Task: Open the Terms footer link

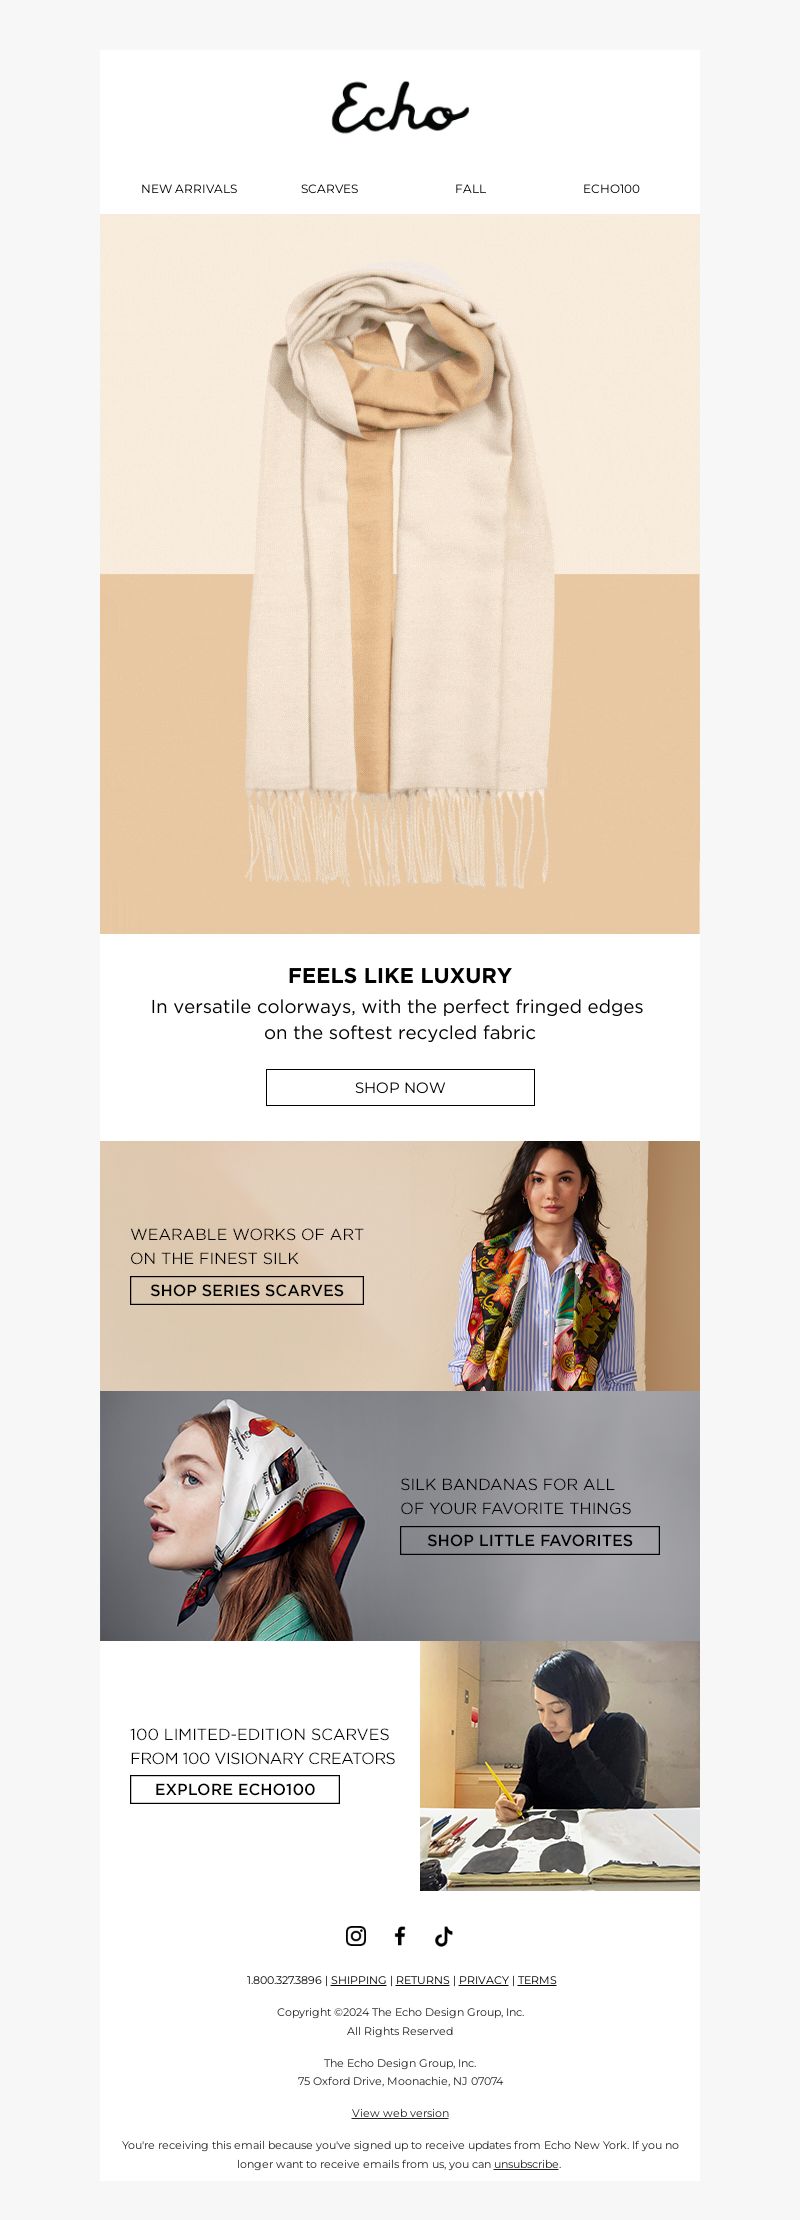Action: (x=537, y=1980)
